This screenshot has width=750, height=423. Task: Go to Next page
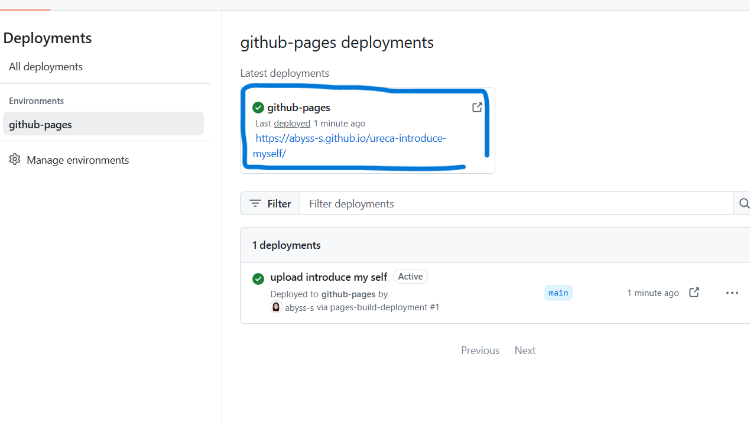[525, 350]
